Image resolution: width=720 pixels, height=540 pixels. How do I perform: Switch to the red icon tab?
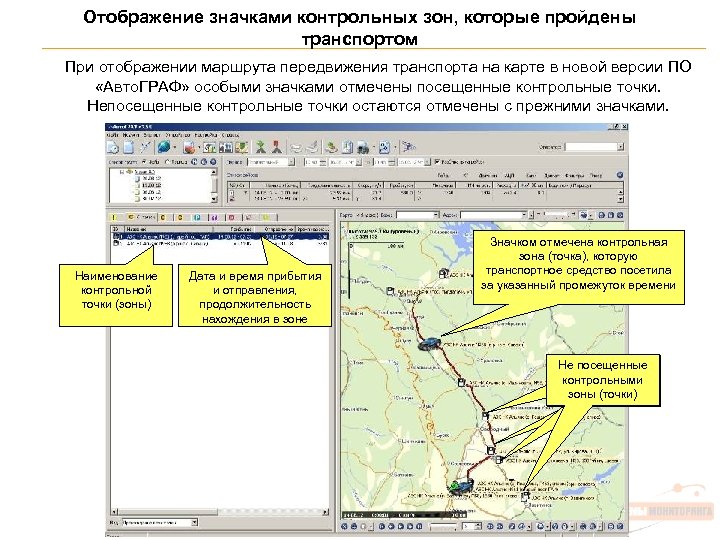231,217
